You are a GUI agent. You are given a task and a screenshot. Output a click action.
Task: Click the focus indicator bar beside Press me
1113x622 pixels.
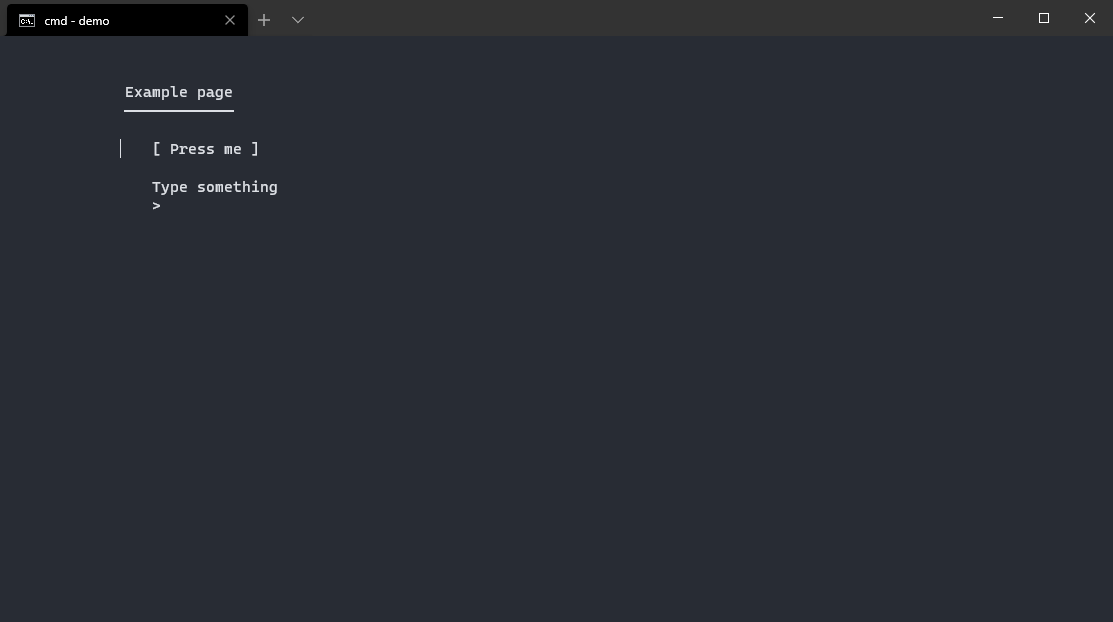tap(121, 149)
